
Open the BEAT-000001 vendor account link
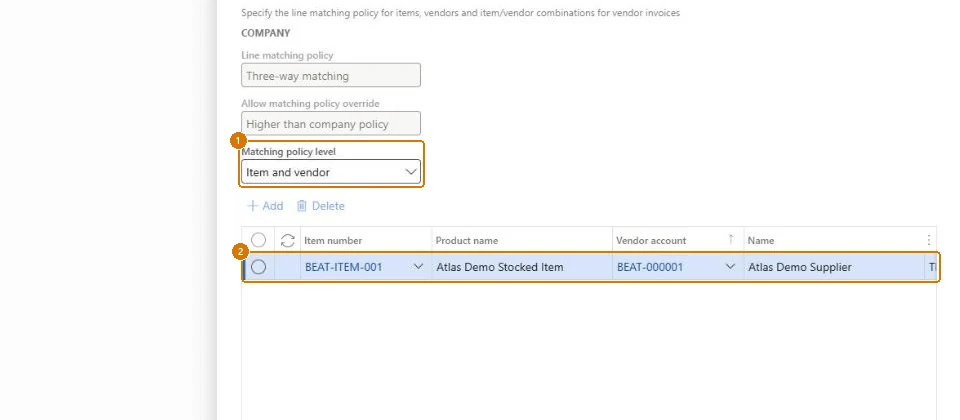tap(650, 267)
